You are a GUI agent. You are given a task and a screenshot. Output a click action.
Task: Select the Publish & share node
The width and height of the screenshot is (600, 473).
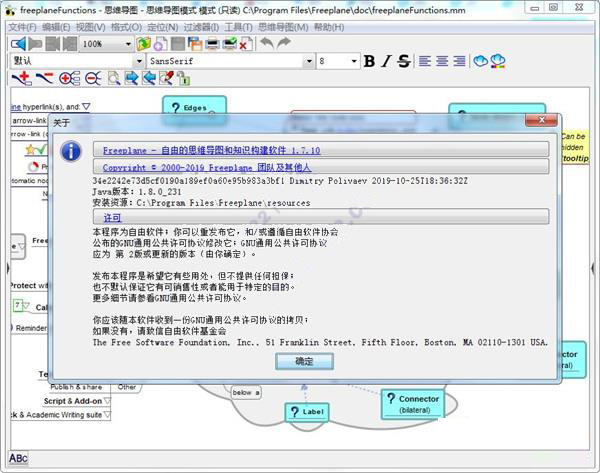point(76,387)
